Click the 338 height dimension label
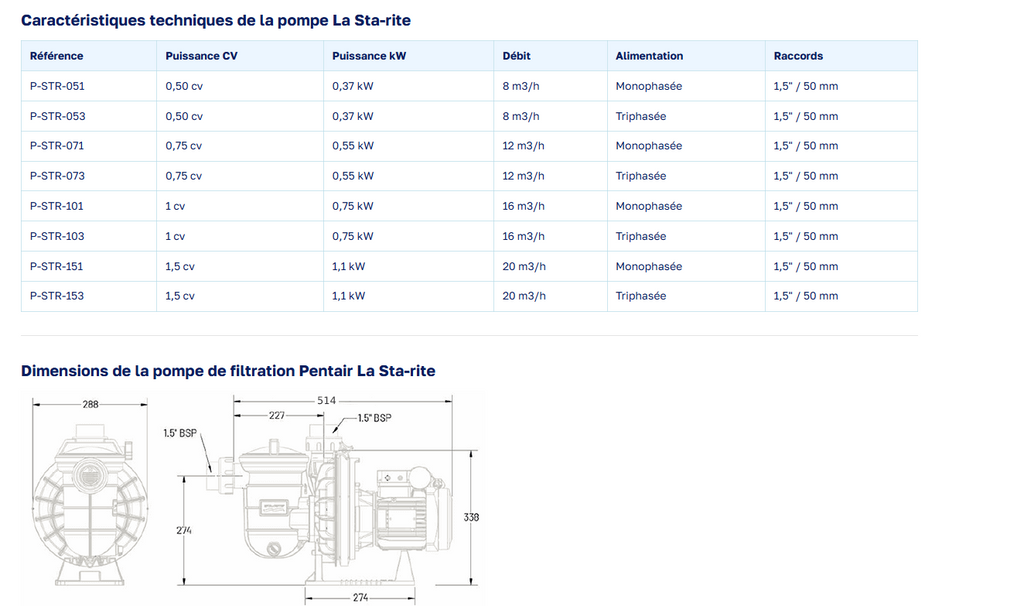Viewport: 1024px width, 606px height. pos(471,517)
